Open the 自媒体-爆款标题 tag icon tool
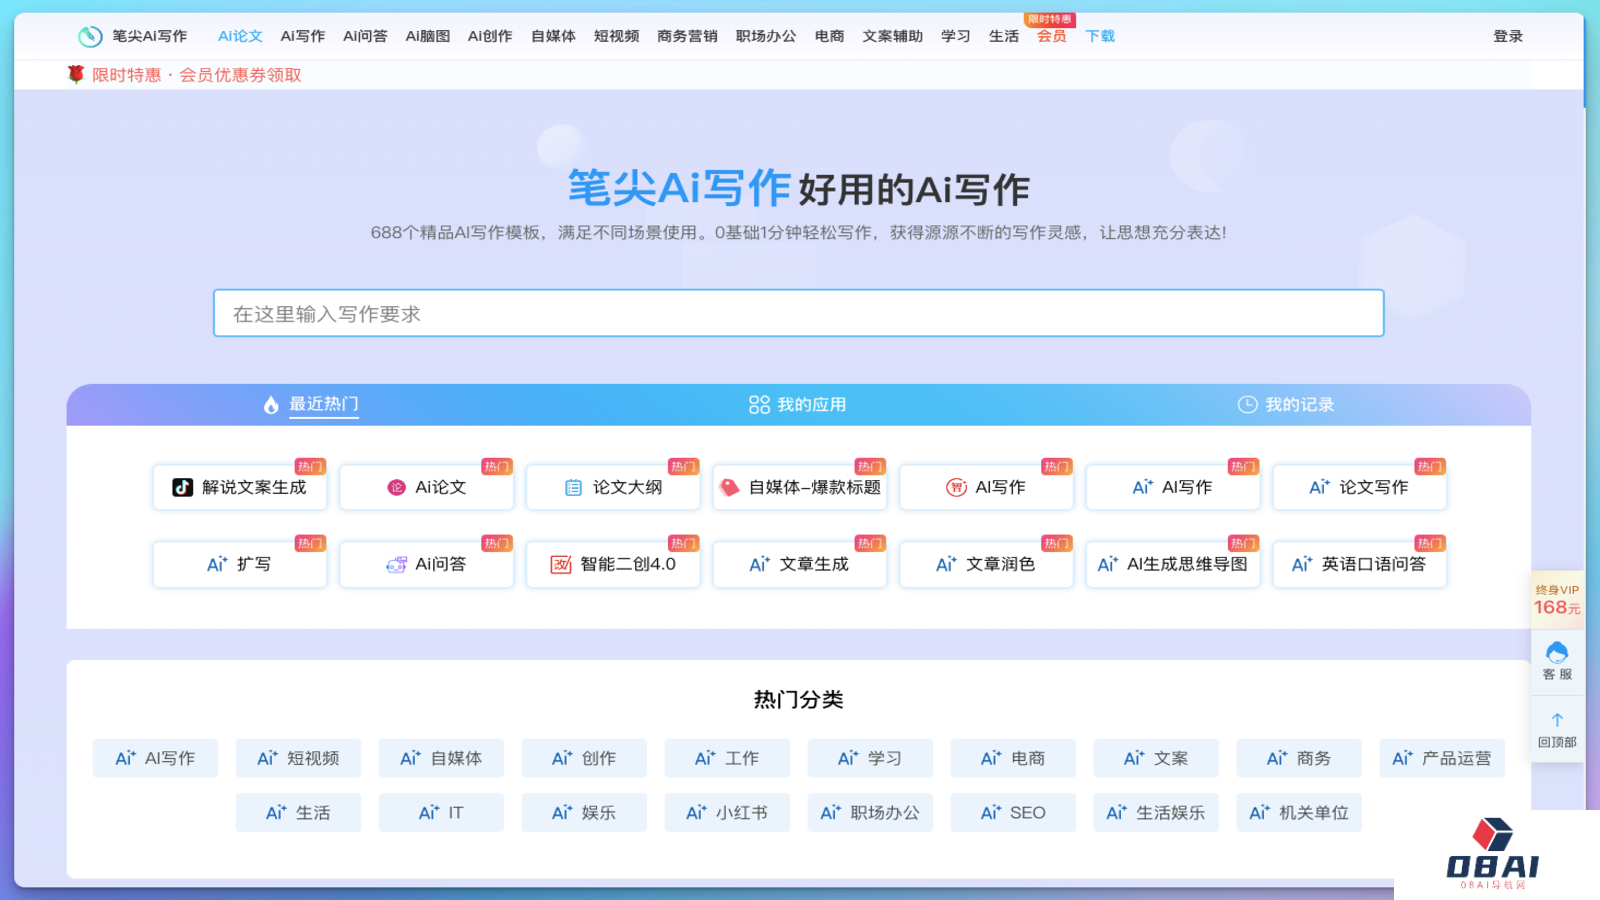The width and height of the screenshot is (1600, 900). point(730,487)
